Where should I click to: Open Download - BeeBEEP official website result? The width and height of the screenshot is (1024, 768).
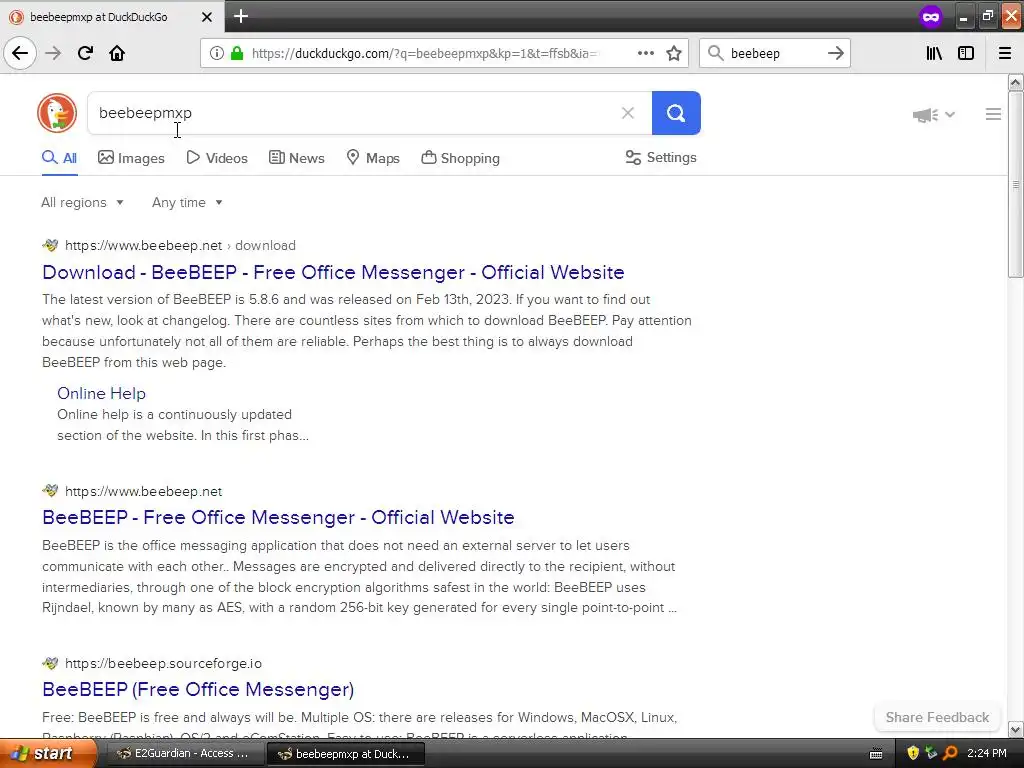(333, 272)
